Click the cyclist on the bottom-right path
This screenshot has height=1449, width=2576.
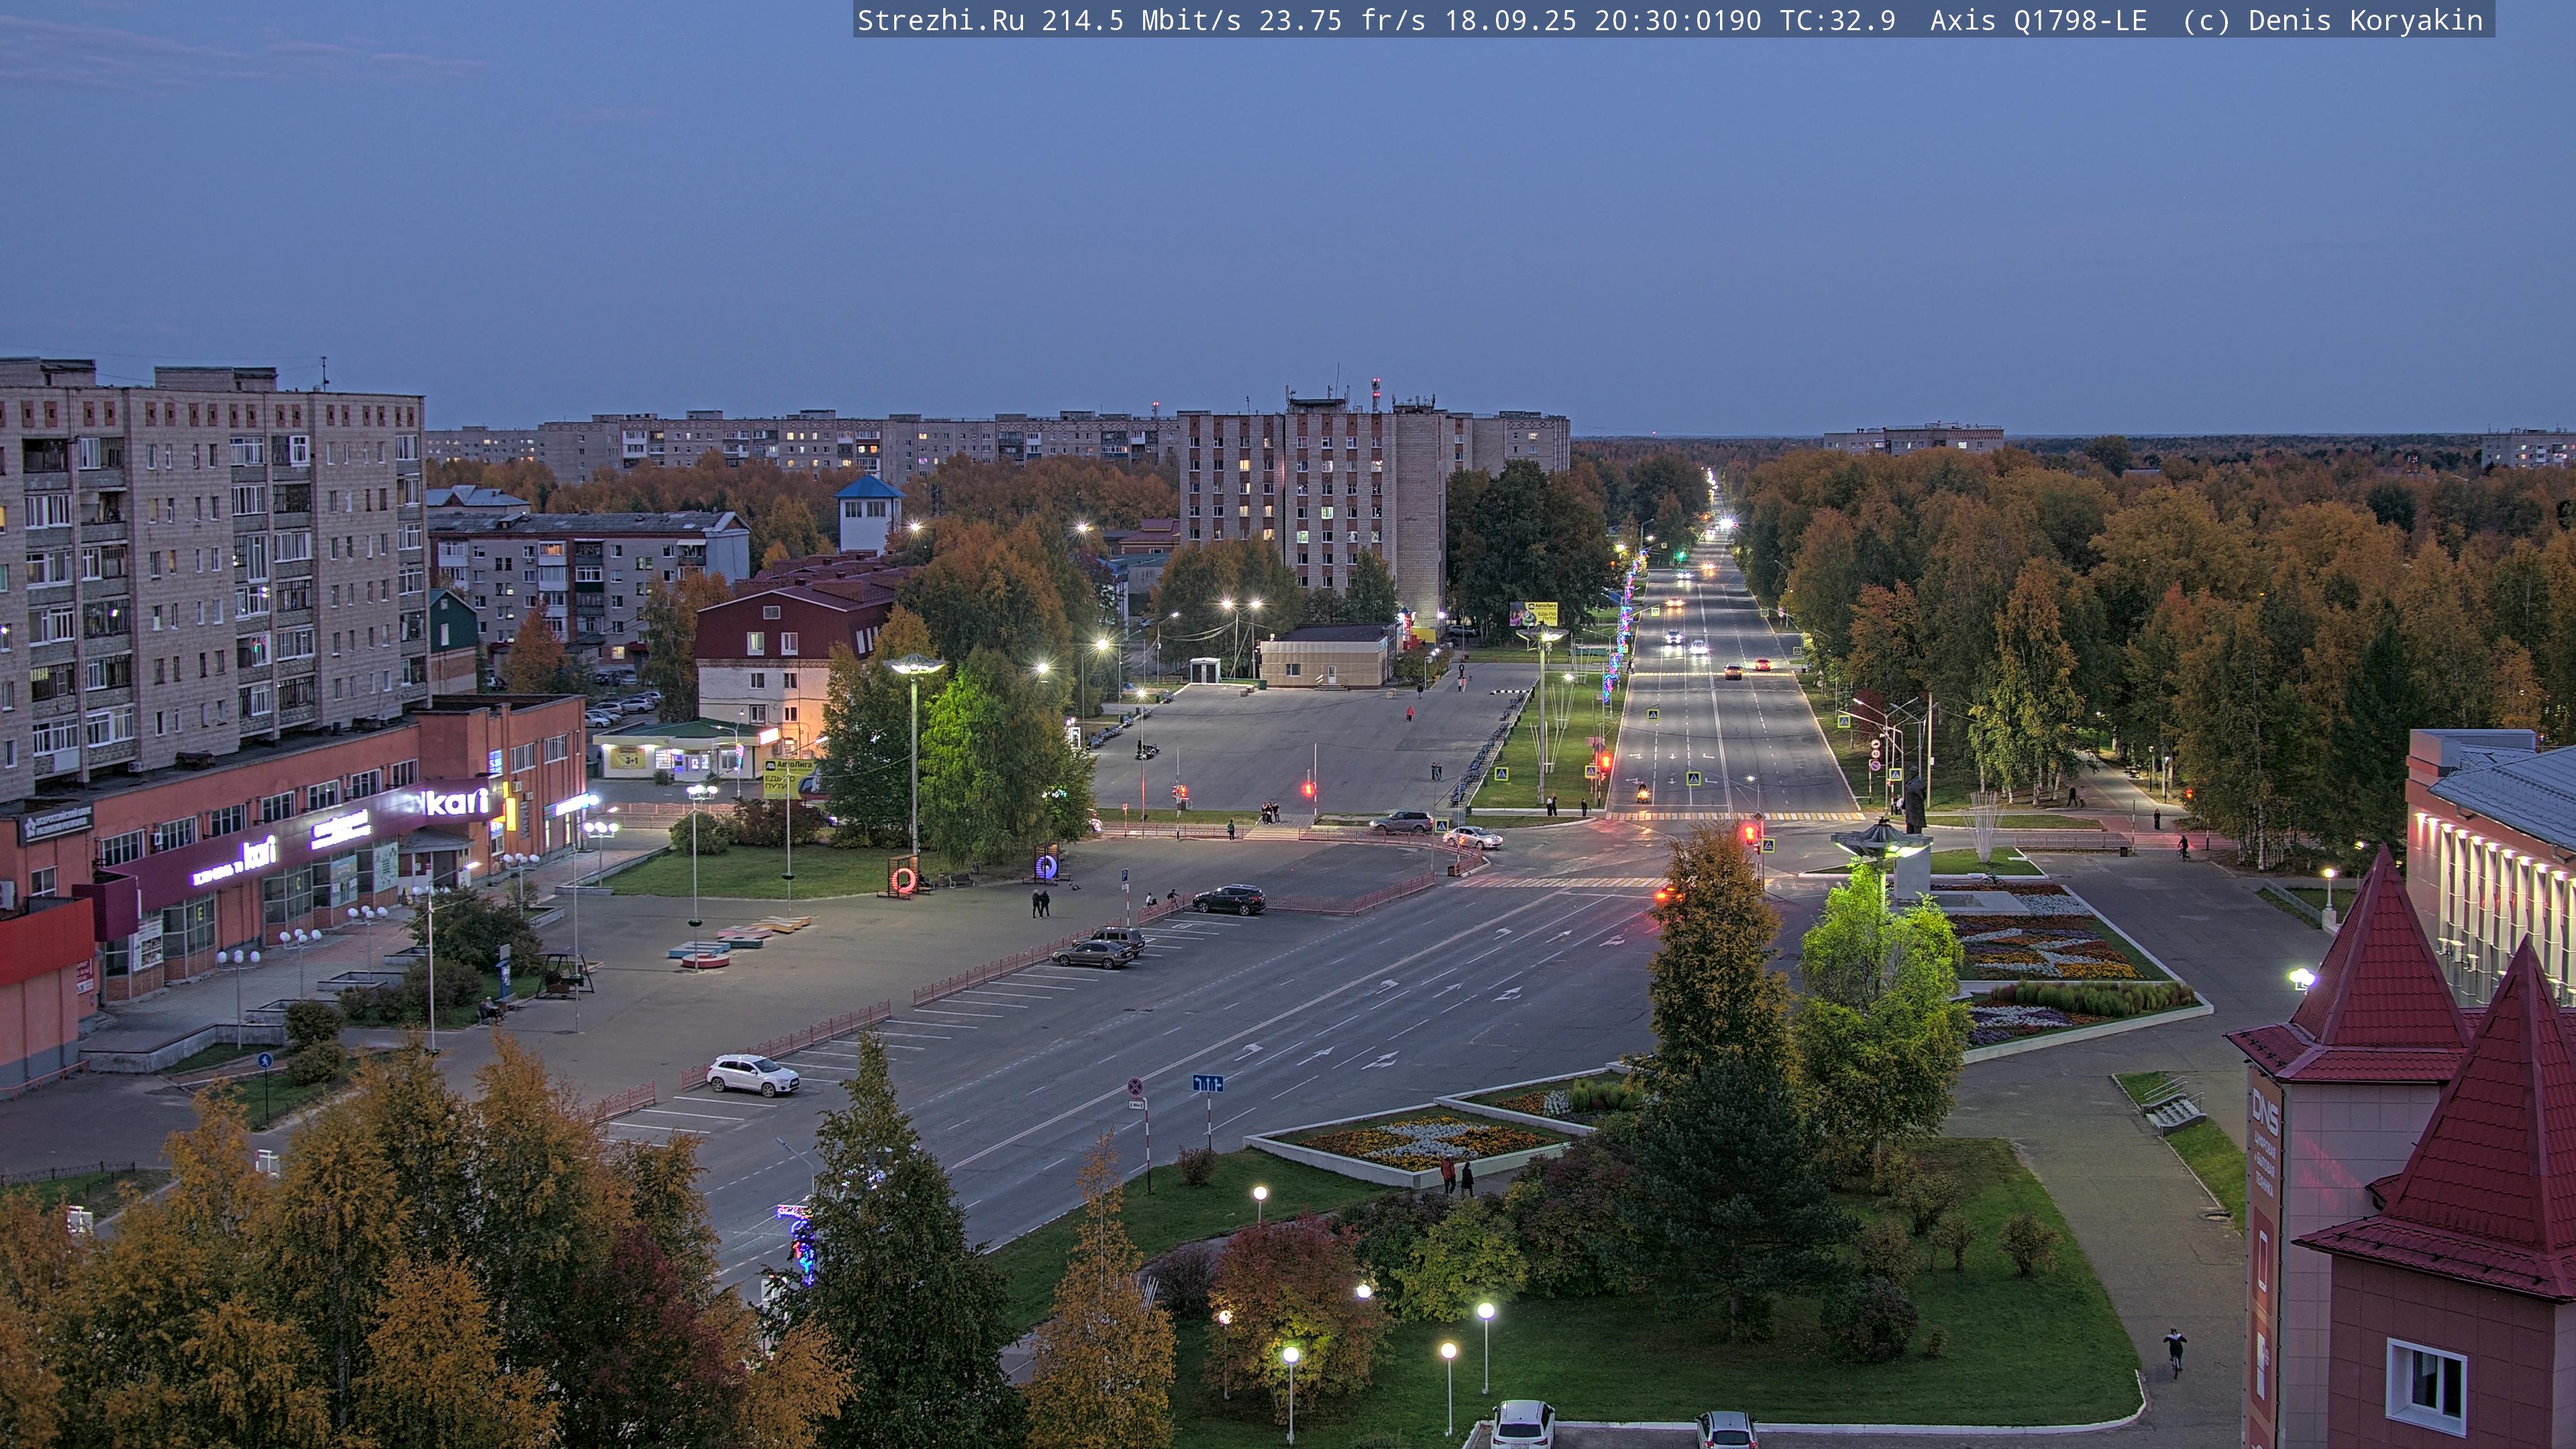pos(2174,1350)
